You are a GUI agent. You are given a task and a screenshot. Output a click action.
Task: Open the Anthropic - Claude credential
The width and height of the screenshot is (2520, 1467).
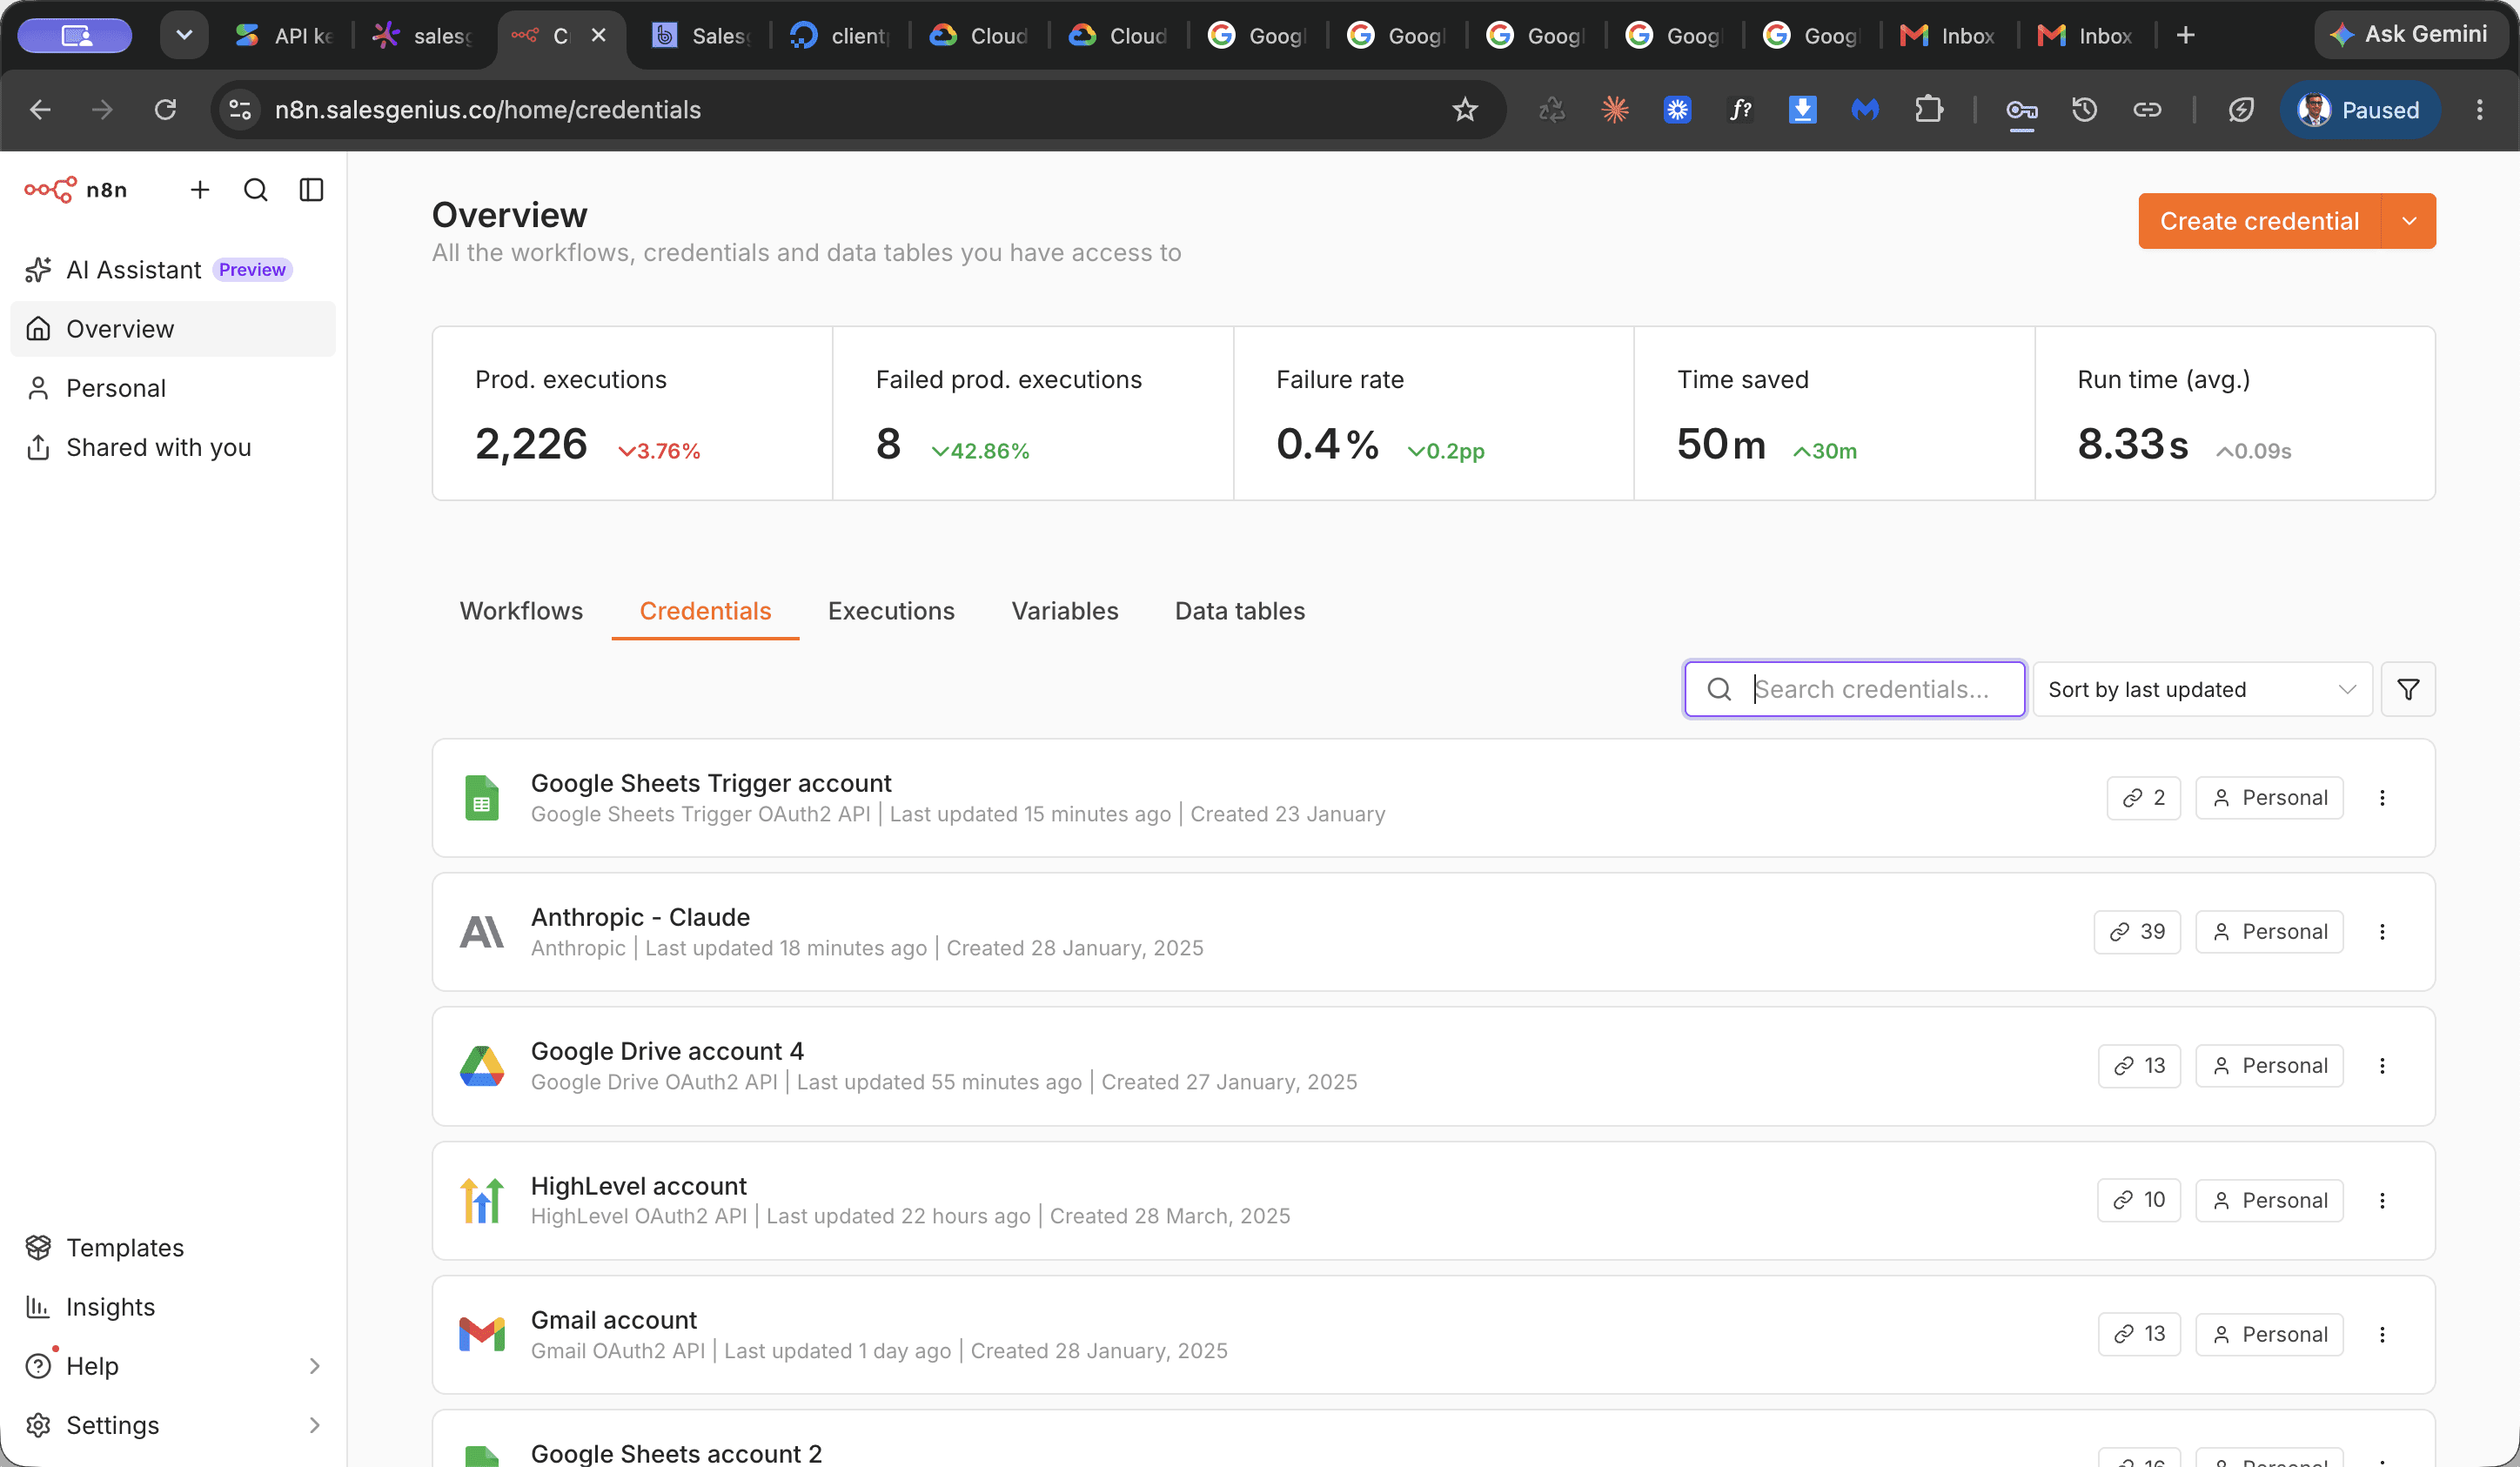coord(1433,932)
